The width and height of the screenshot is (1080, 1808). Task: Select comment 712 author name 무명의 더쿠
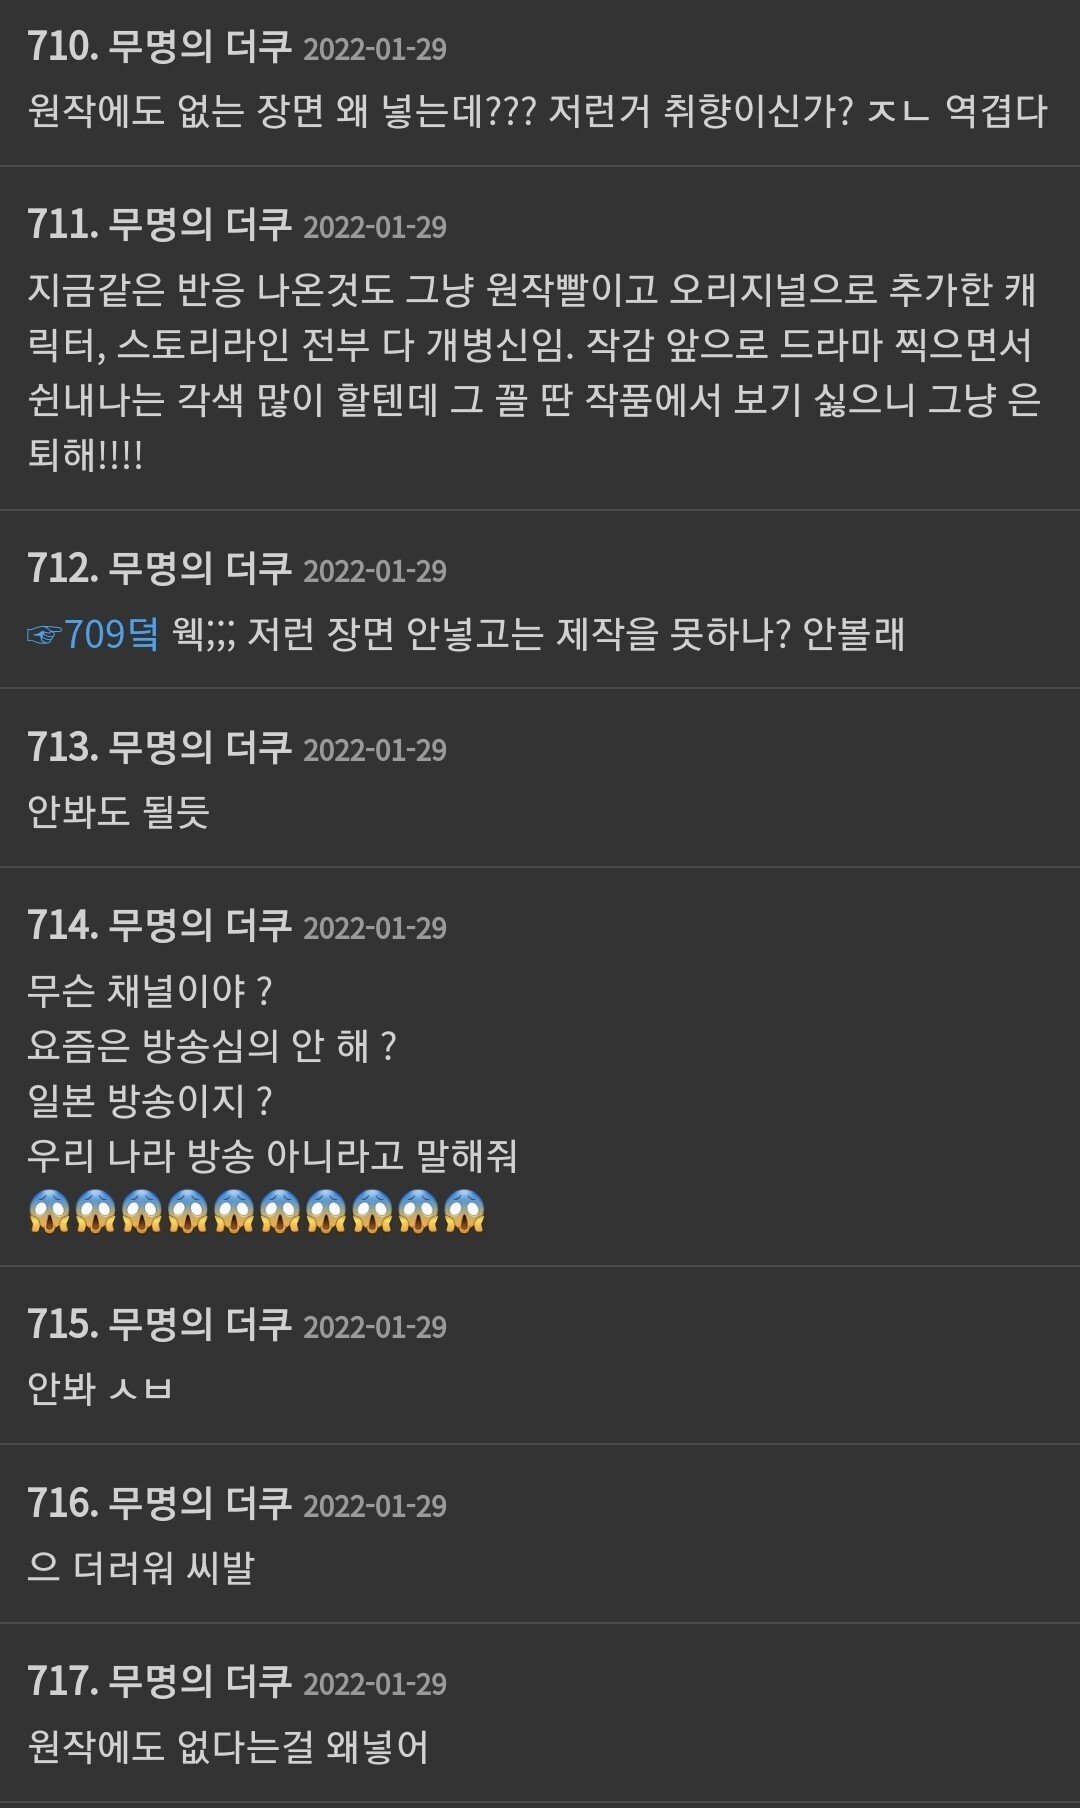(200, 569)
